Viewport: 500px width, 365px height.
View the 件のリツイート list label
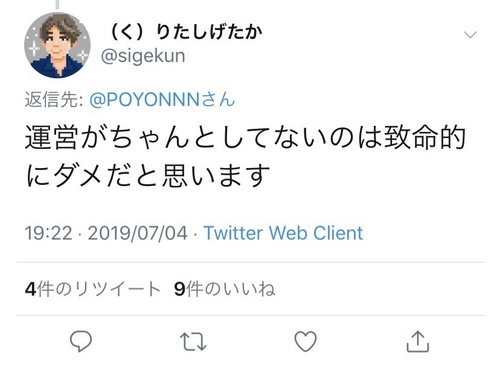[99, 289]
